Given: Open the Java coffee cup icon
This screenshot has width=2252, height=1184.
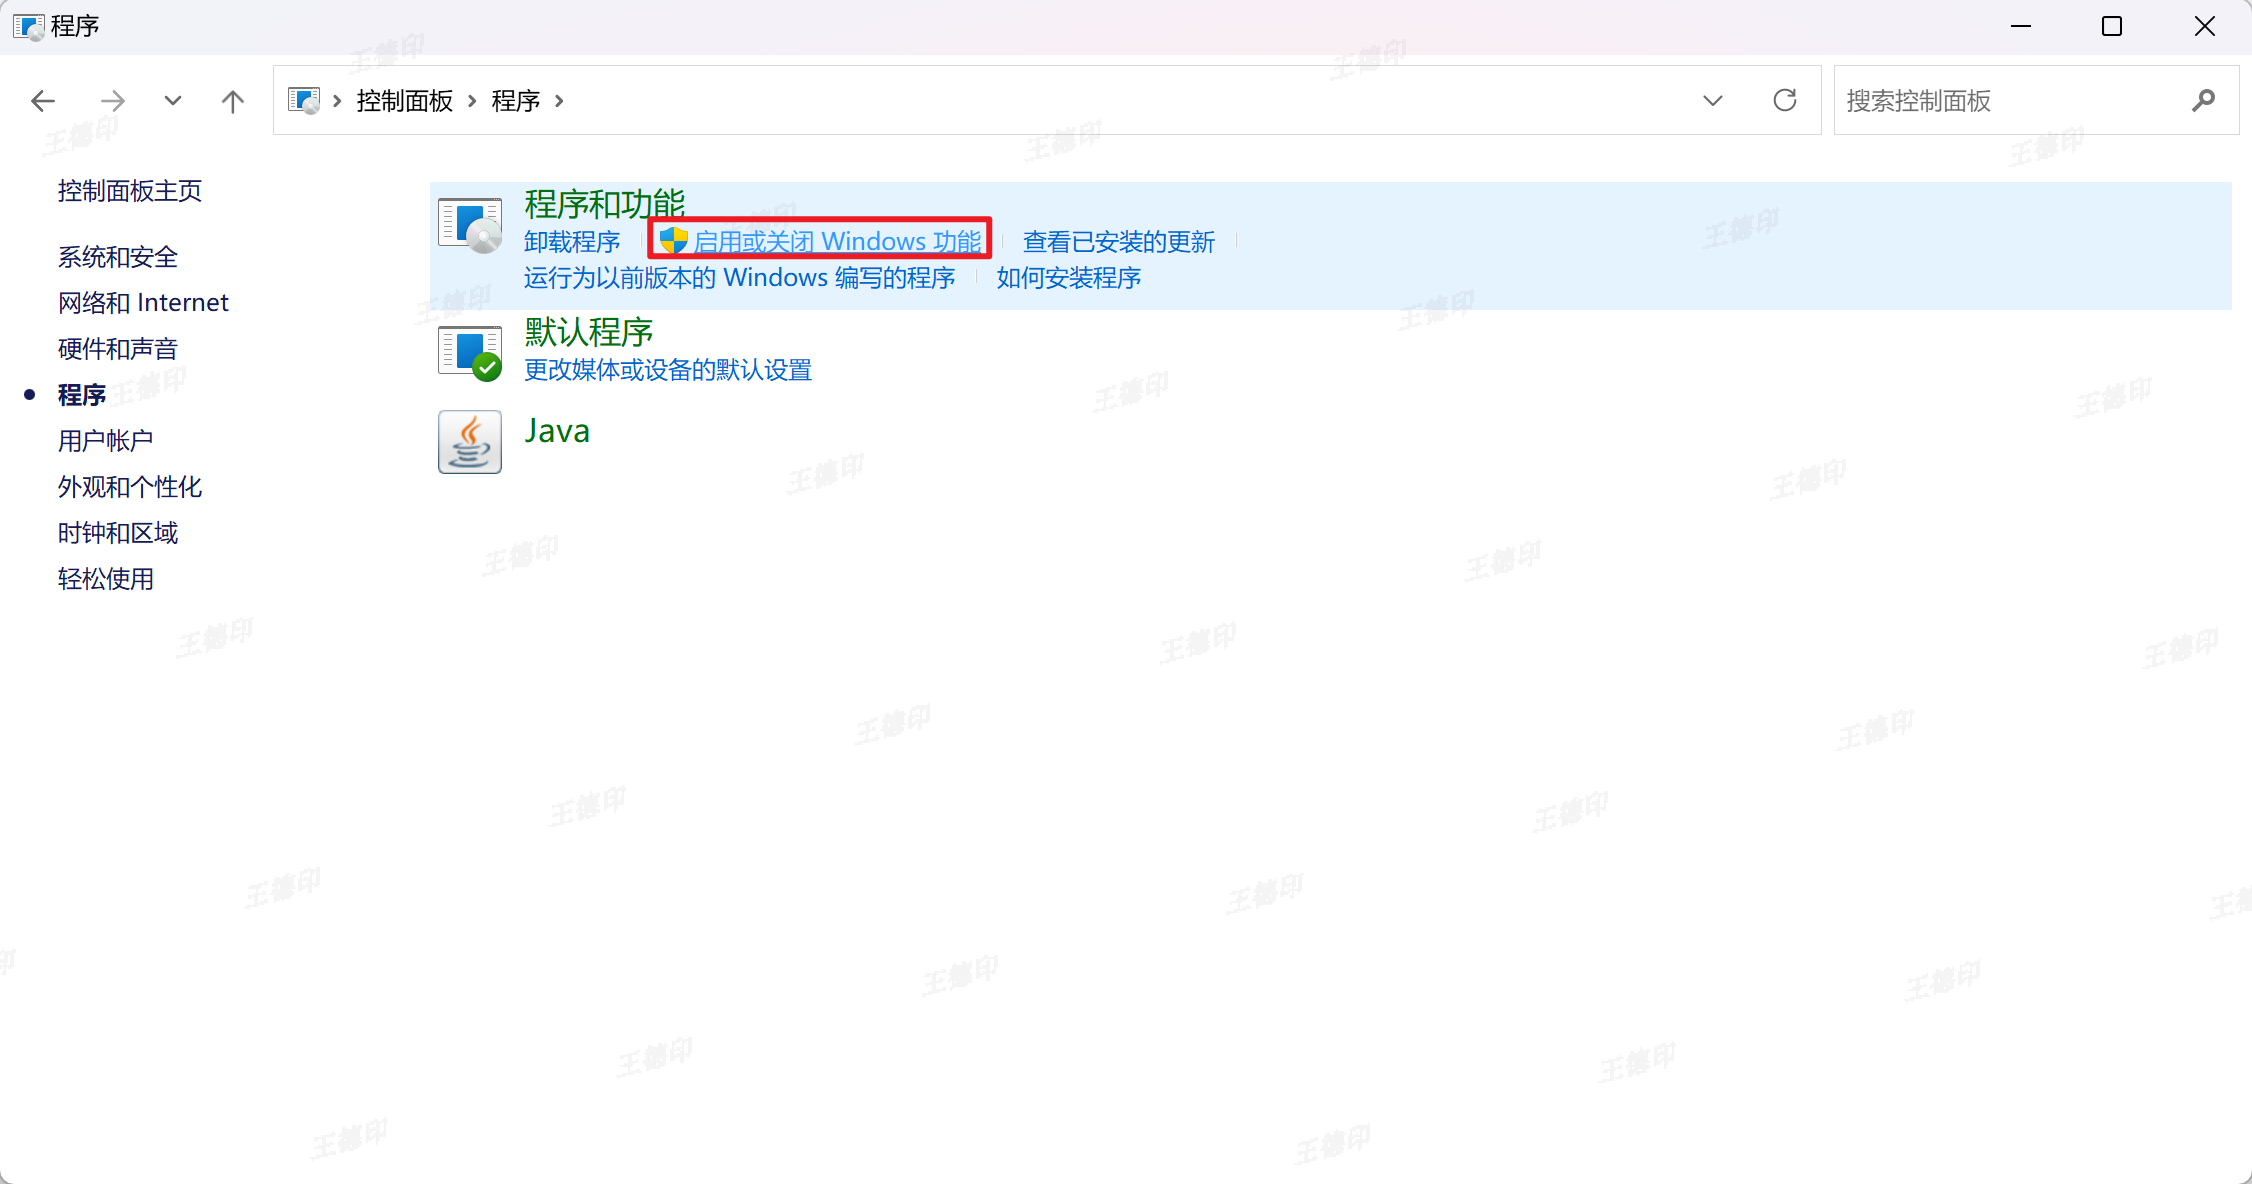Looking at the screenshot, I should tap(470, 442).
